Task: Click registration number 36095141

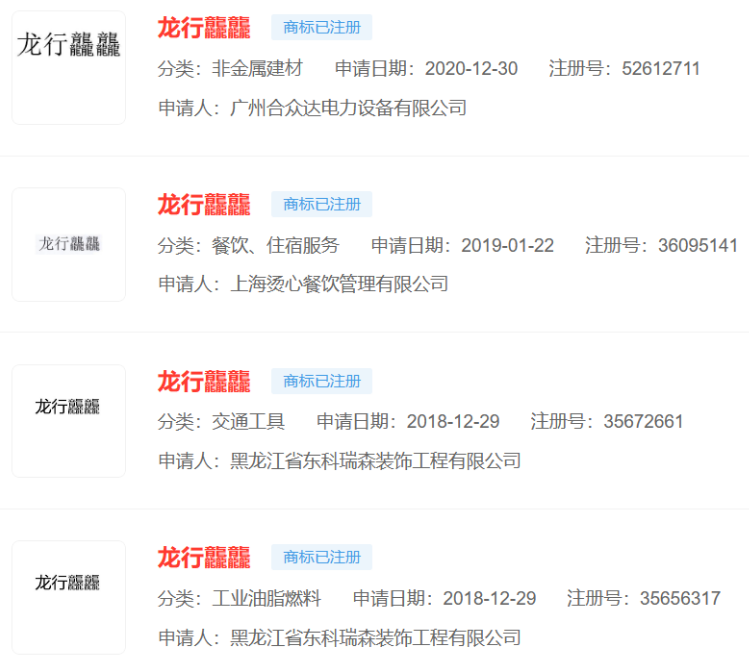Action: coord(697,246)
